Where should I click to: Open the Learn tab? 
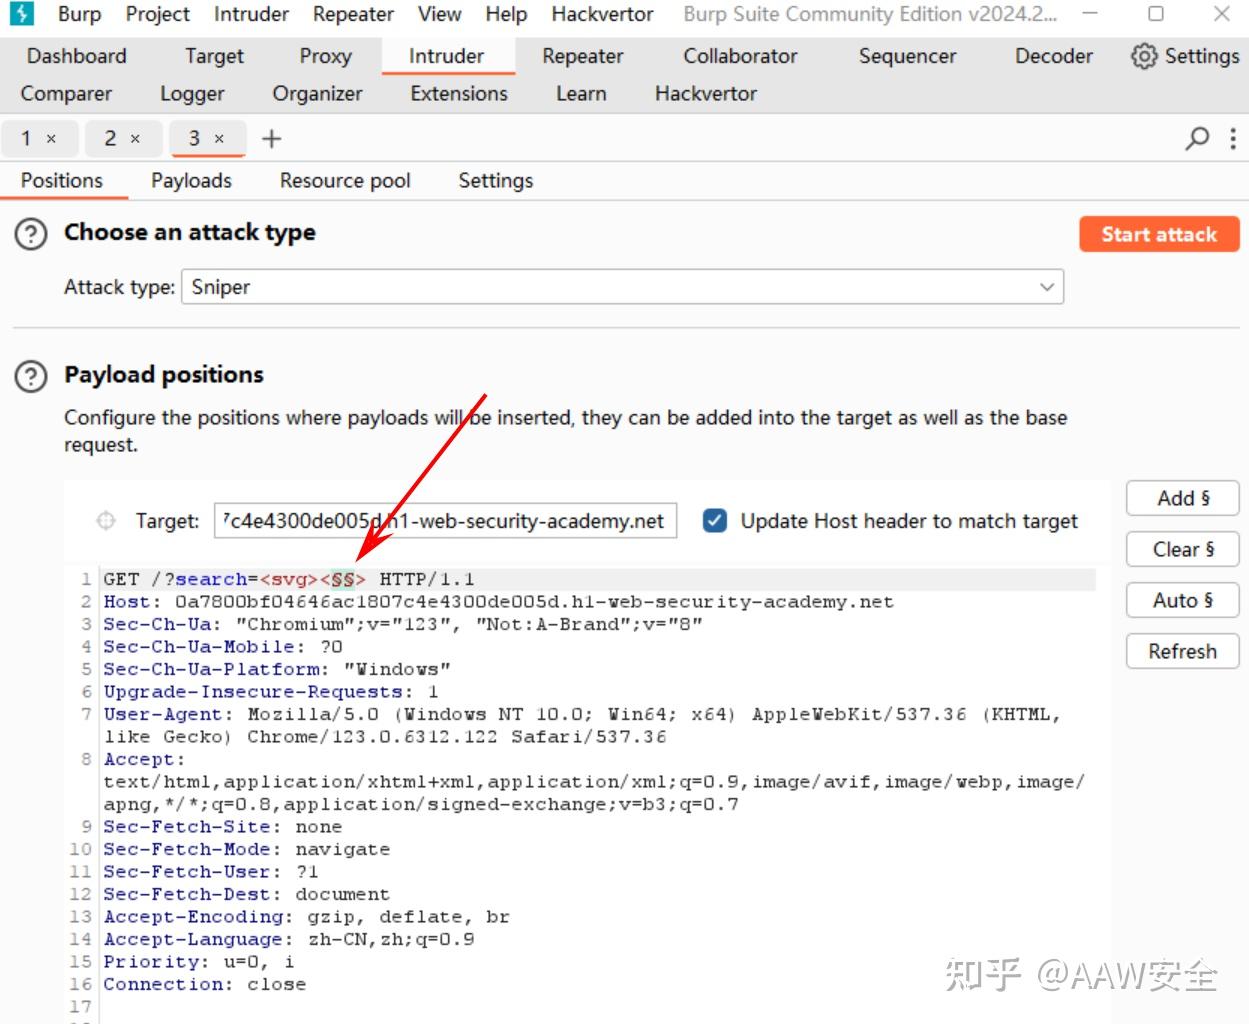click(581, 94)
